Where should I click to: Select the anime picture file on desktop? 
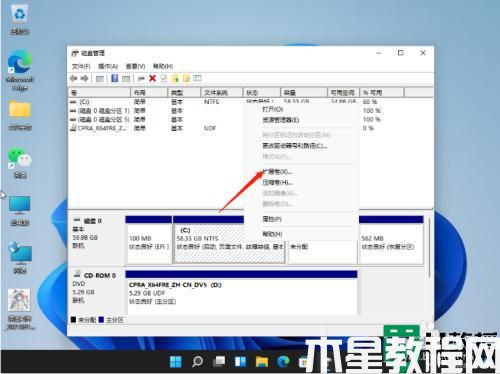coord(20,309)
